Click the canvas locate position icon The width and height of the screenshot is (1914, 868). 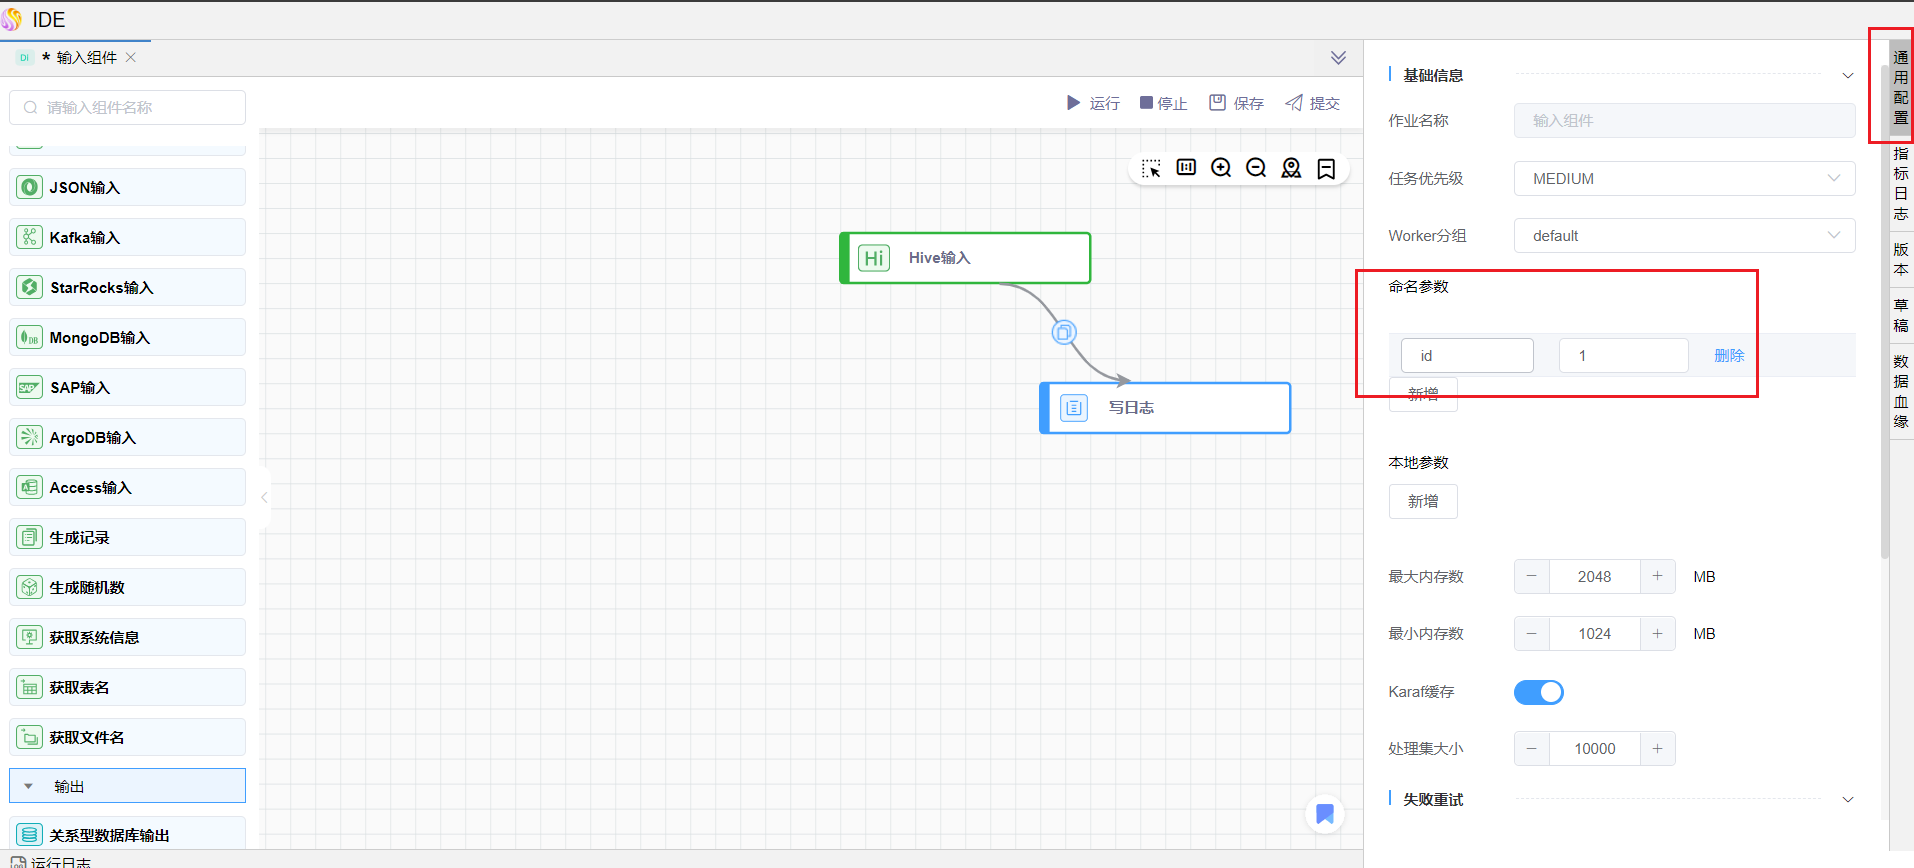(x=1291, y=168)
